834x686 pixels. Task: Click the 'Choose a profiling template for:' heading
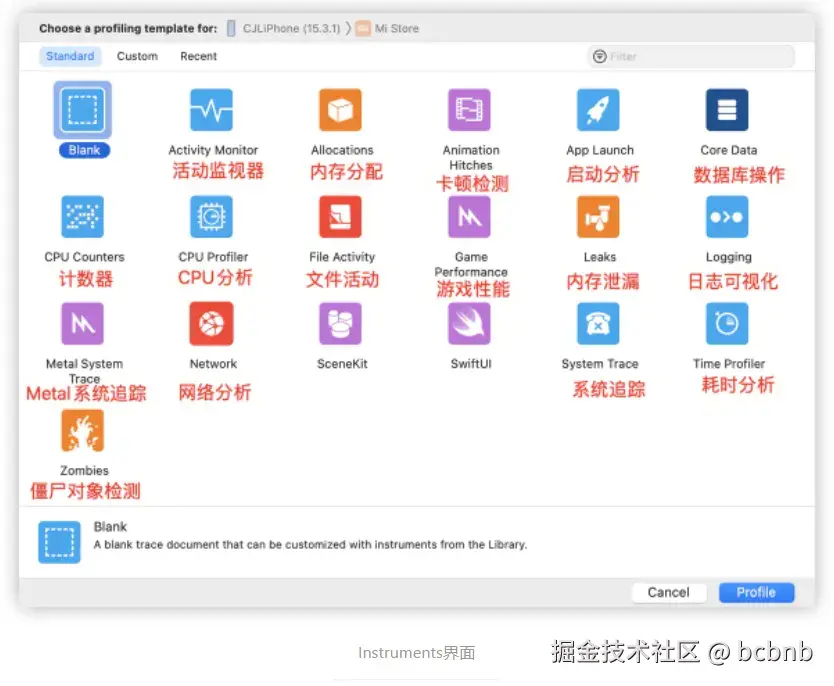pyautogui.click(x=128, y=28)
